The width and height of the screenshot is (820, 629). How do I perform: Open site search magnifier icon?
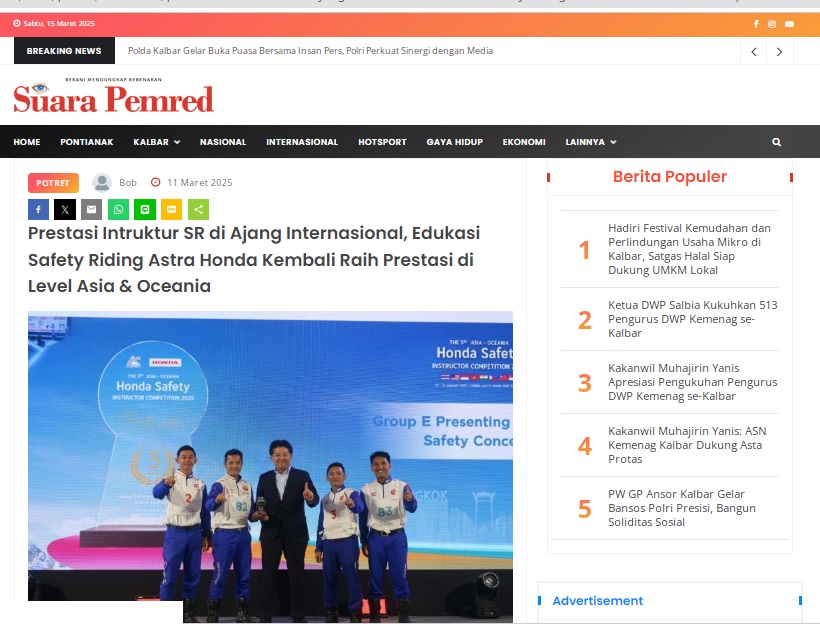pos(777,142)
